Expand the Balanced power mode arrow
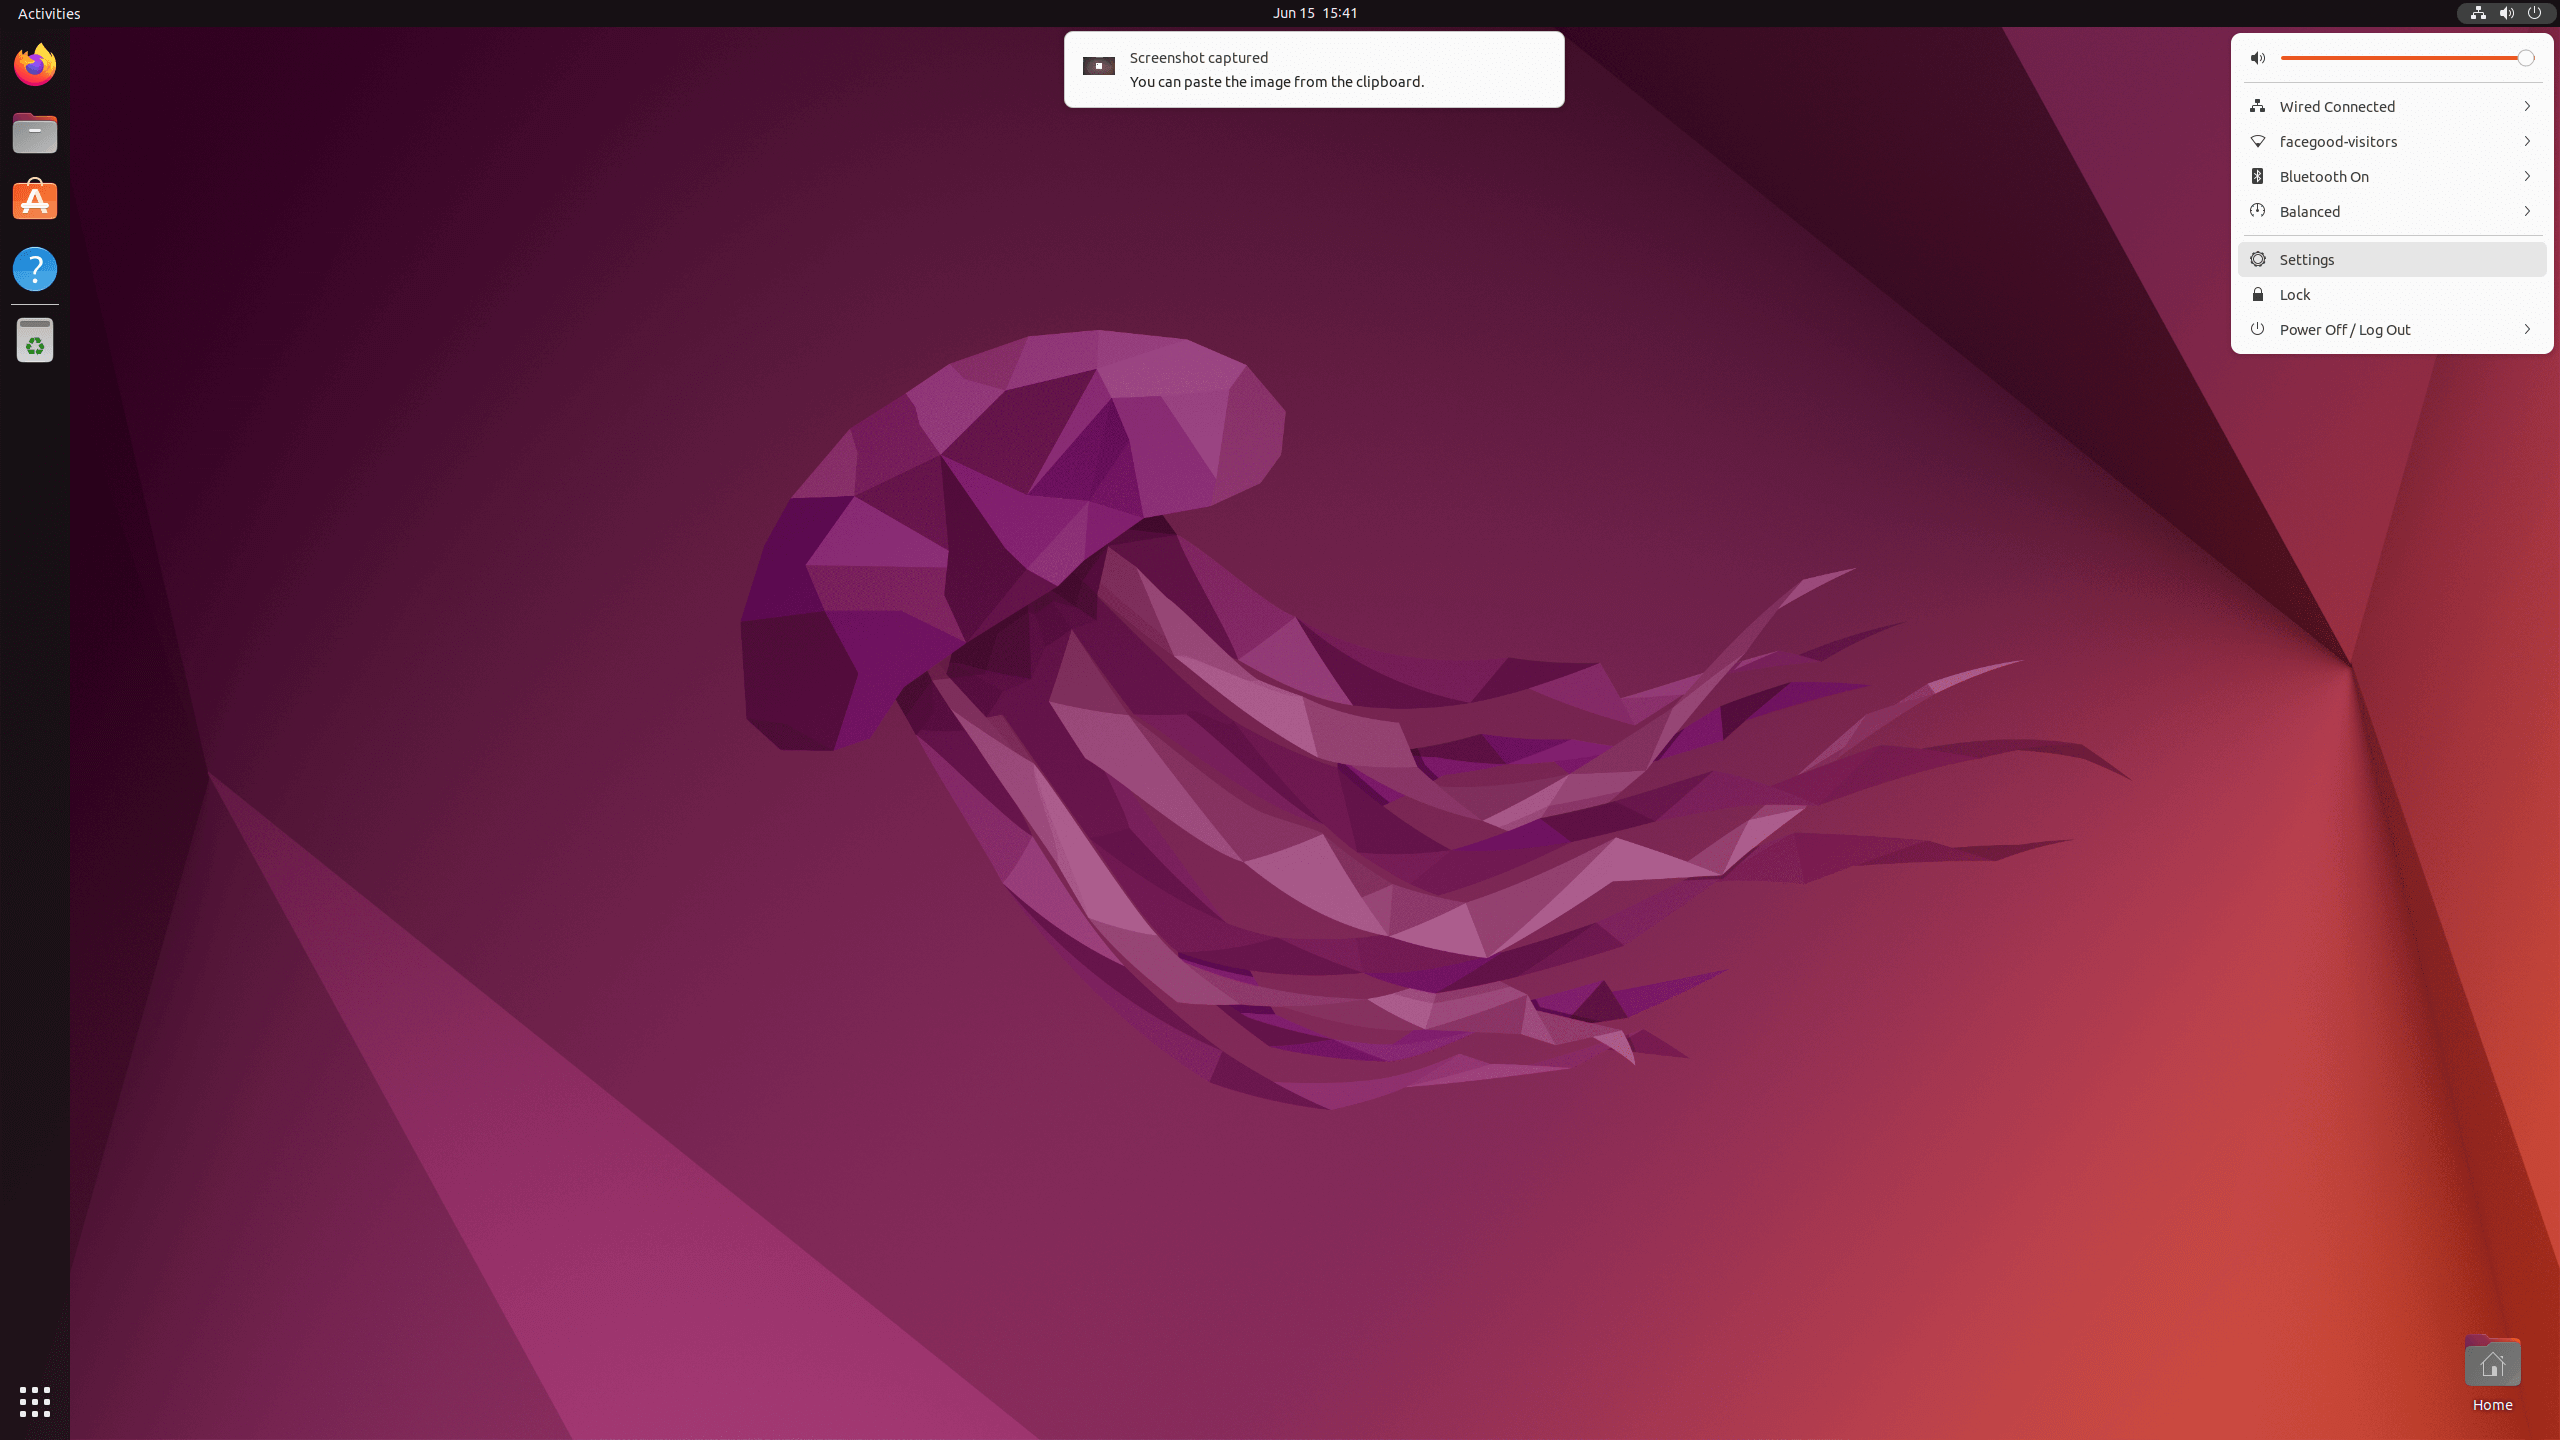The image size is (2560, 1440). pyautogui.click(x=2527, y=211)
